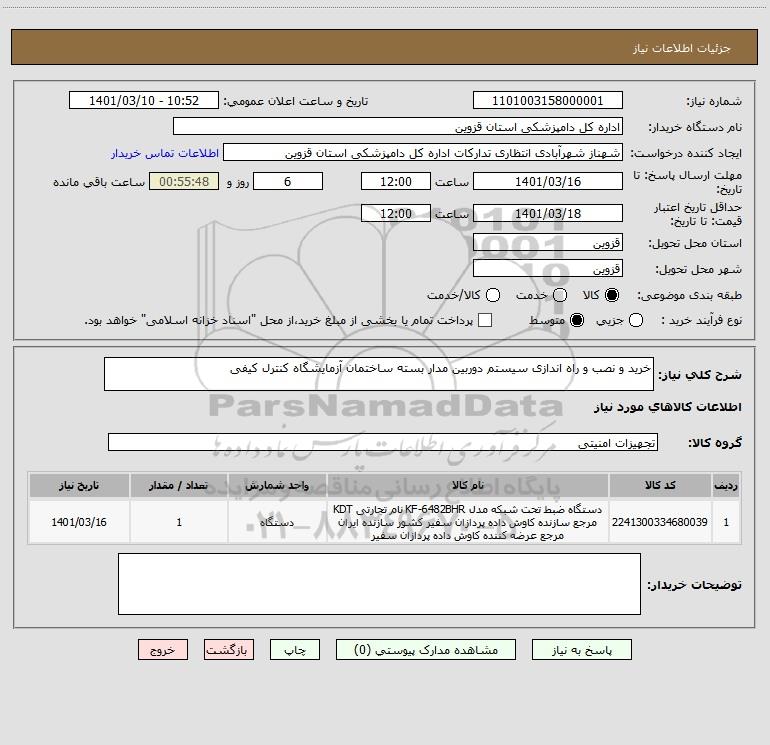Click the پاسخ به نیاز button
This screenshot has width=770, height=745.
[x=581, y=650]
